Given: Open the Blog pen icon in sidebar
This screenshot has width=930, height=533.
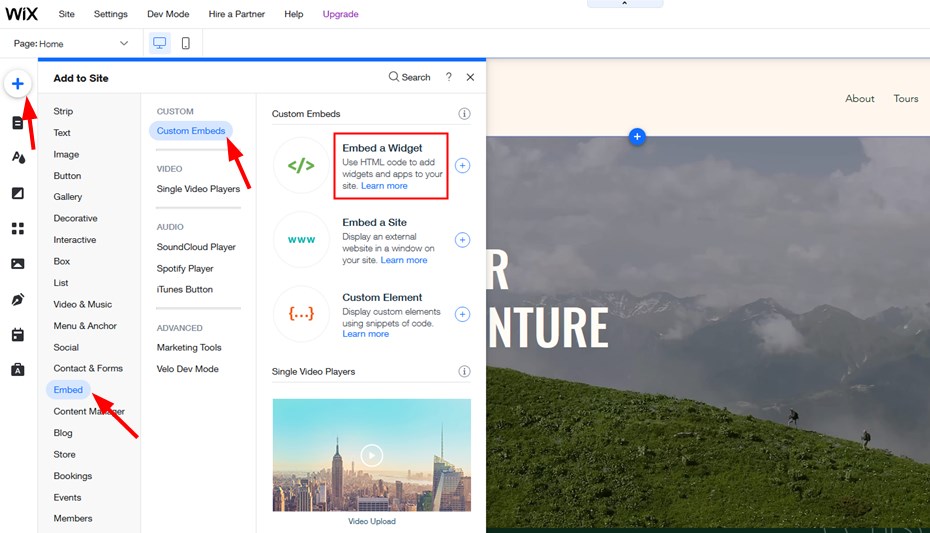Looking at the screenshot, I should [x=18, y=299].
